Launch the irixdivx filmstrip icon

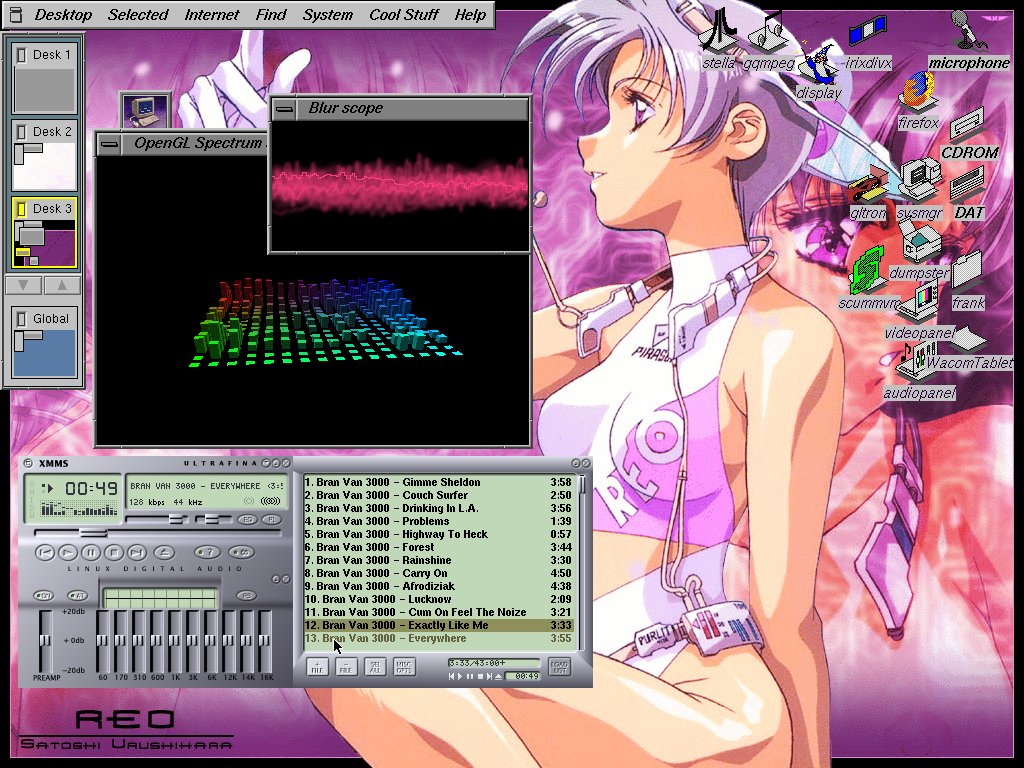(868, 43)
